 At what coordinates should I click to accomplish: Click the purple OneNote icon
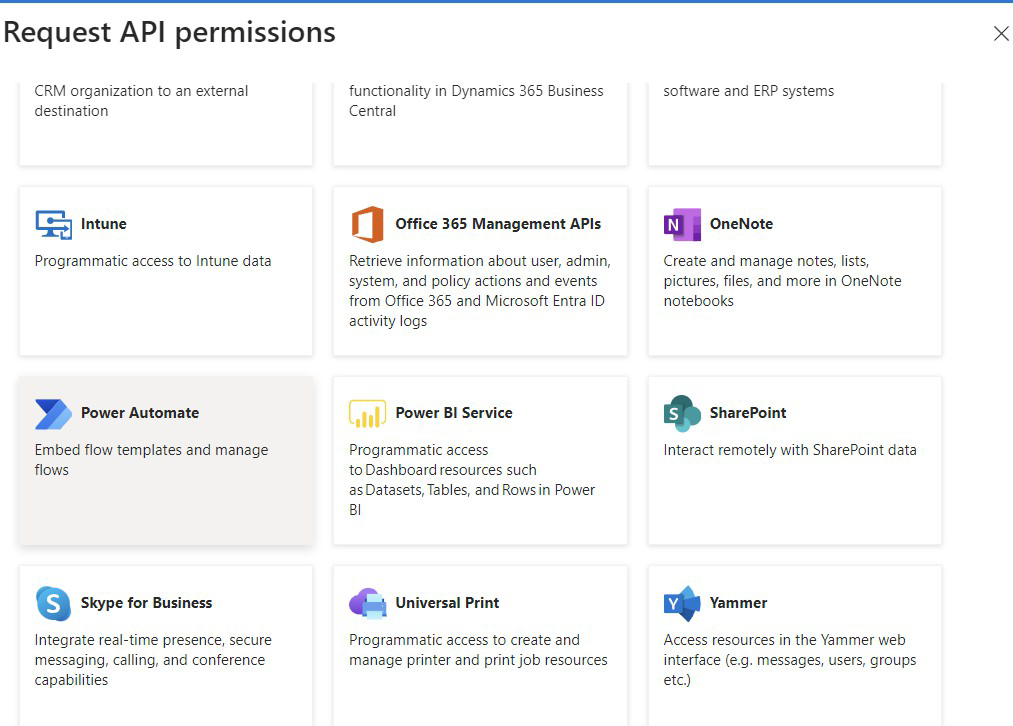[x=682, y=224]
